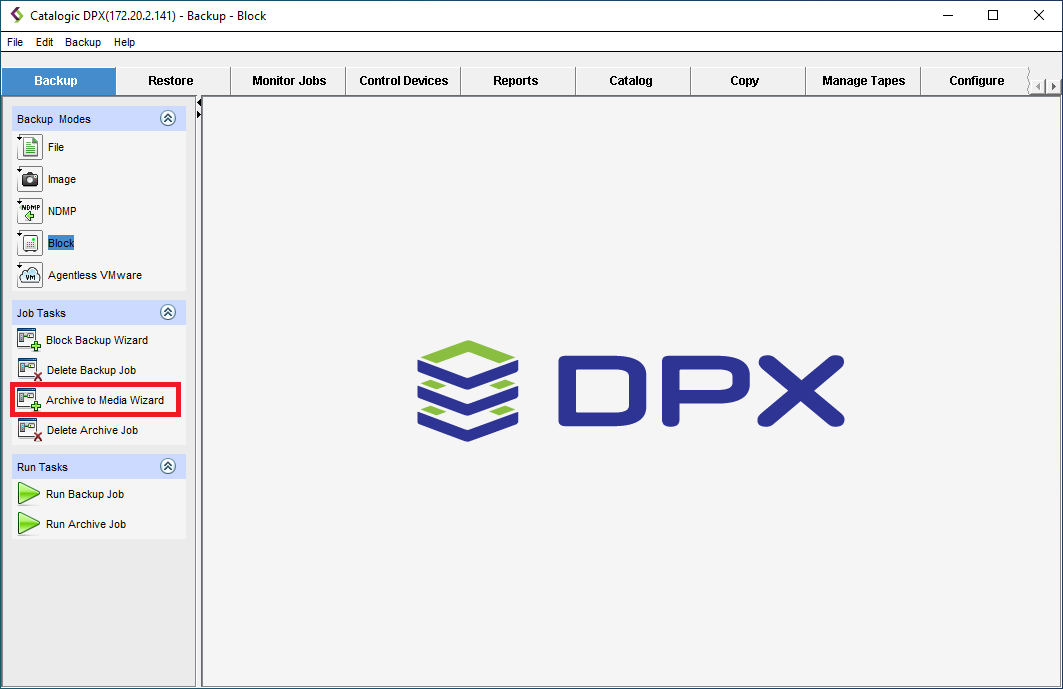The height and width of the screenshot is (689, 1063).
Task: Launch the Block Backup Wizard icon
Action: pos(29,341)
